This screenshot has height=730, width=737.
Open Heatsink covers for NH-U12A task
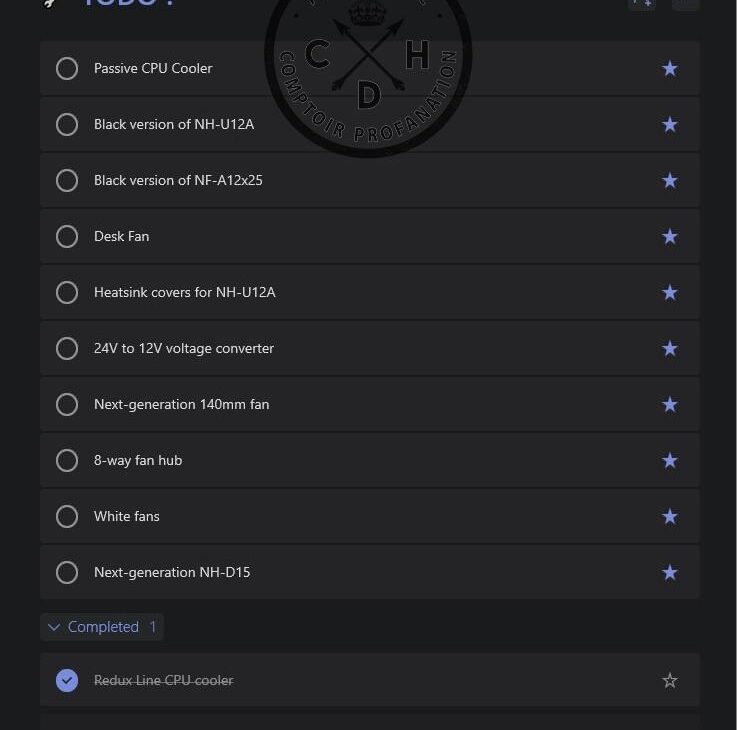pyautogui.click(x=185, y=293)
